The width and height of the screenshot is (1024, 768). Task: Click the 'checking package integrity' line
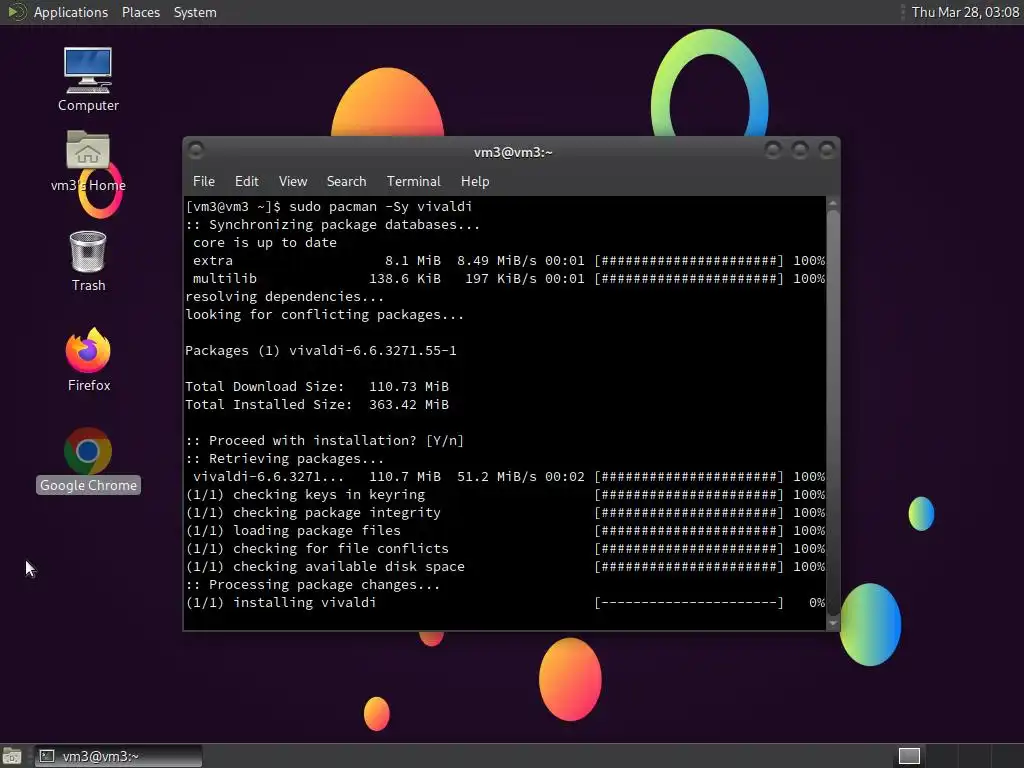pyautogui.click(x=313, y=513)
